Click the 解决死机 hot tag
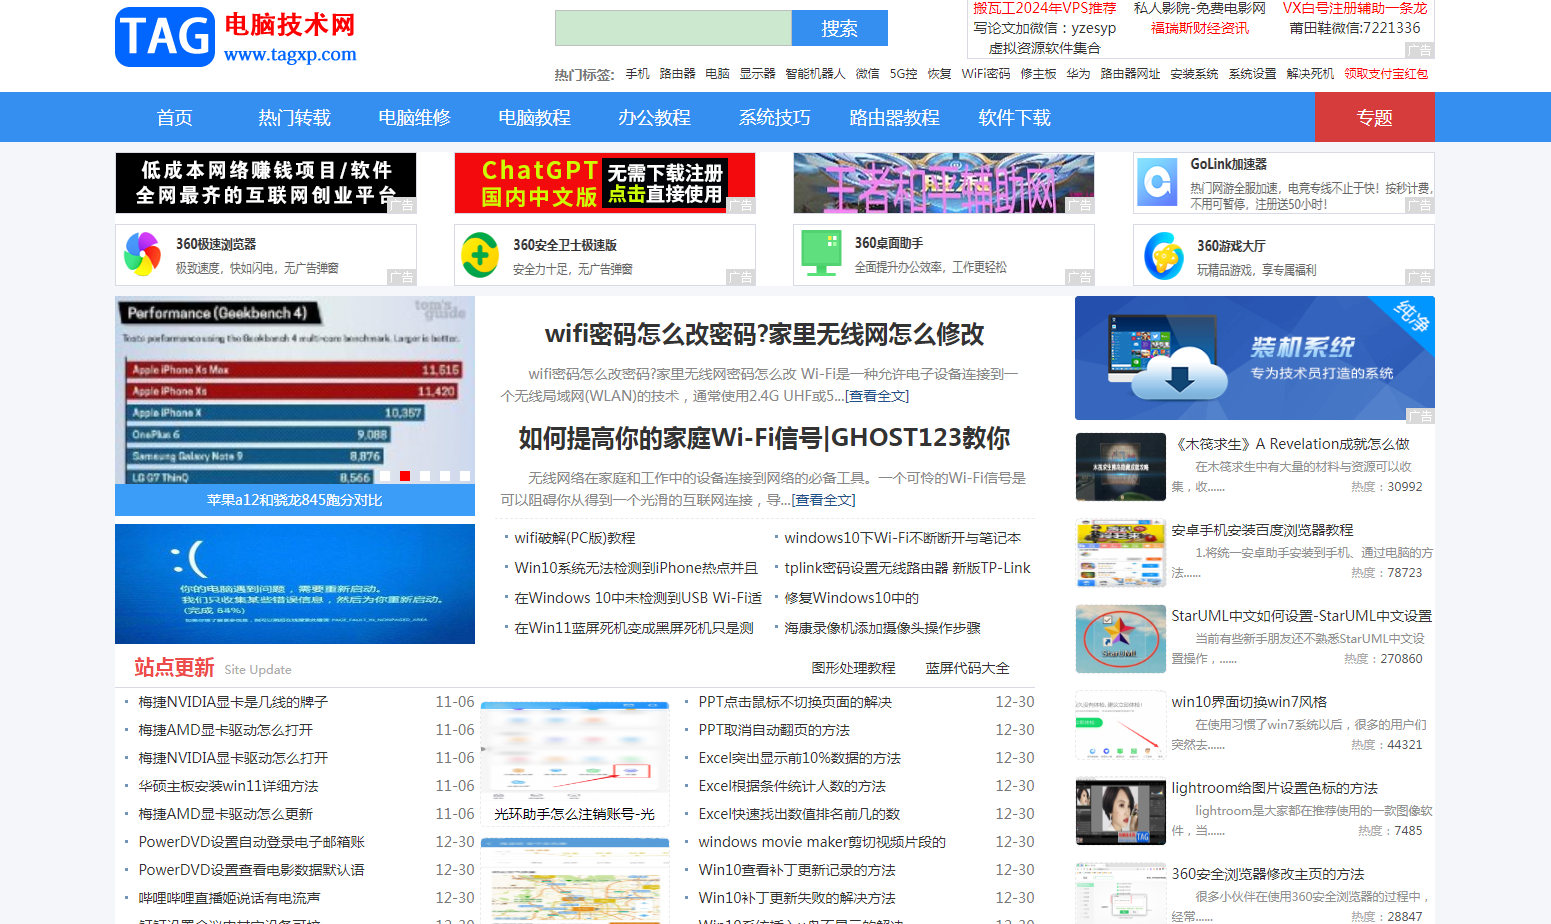1551x924 pixels. (1311, 74)
